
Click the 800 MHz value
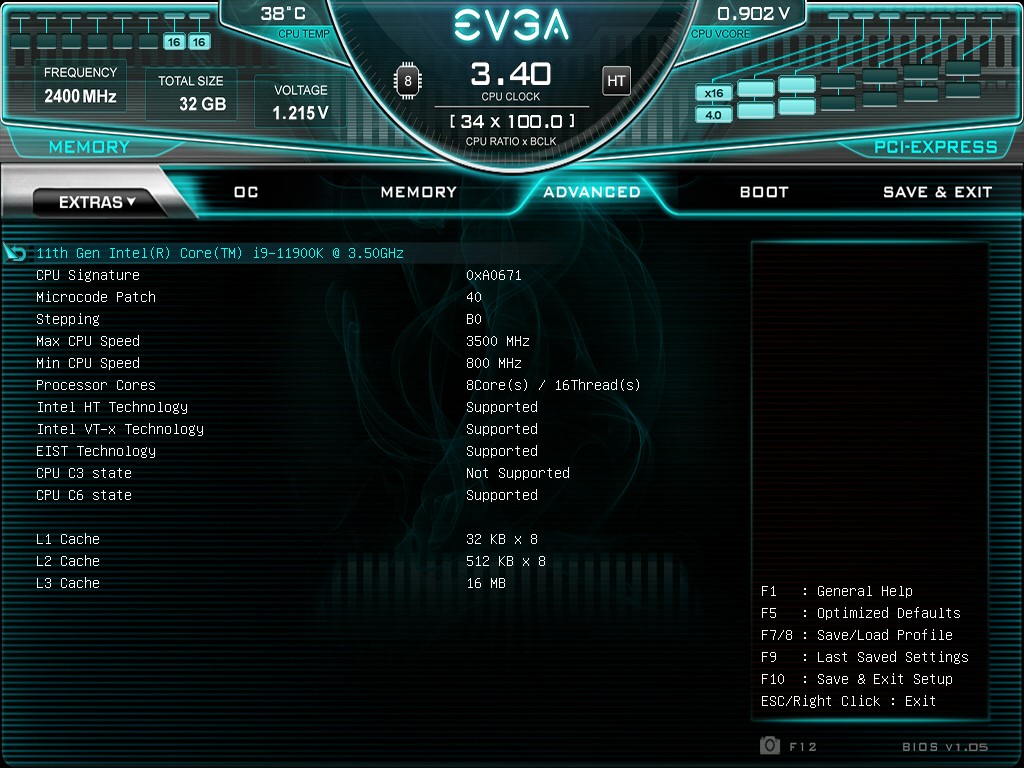coord(494,363)
